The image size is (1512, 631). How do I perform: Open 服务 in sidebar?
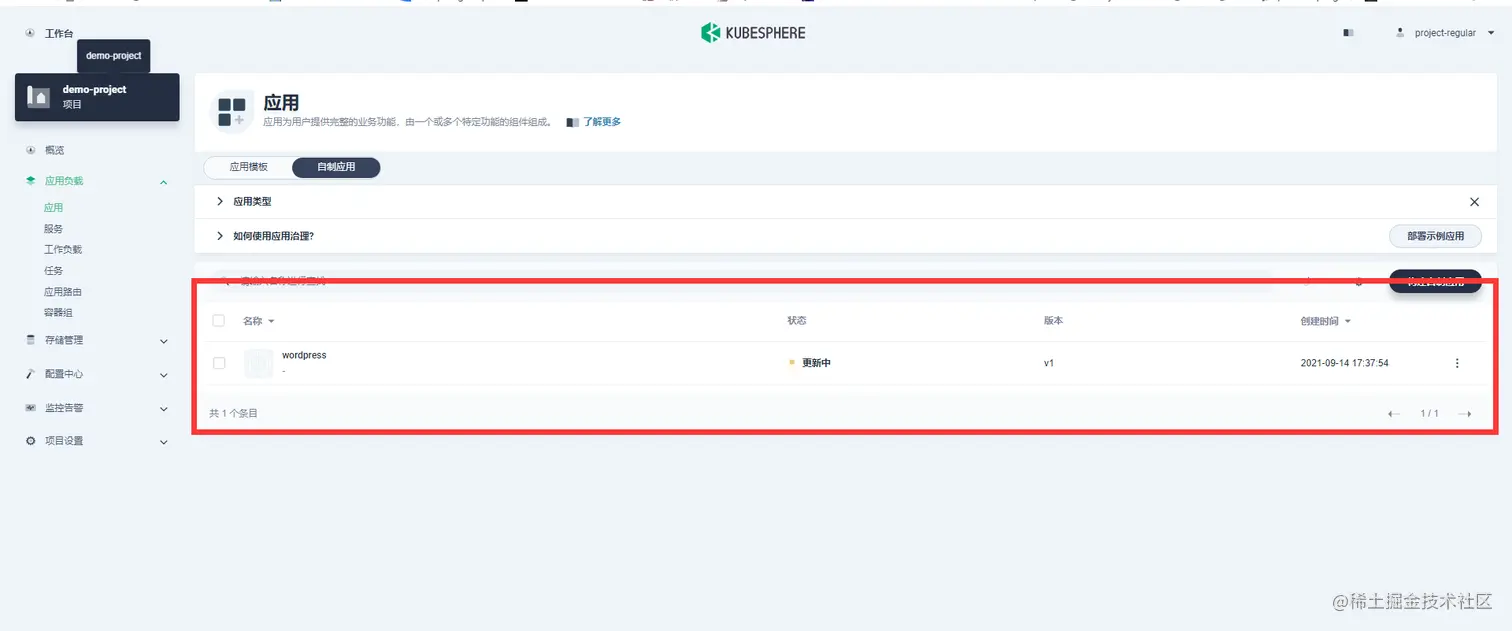[53, 229]
